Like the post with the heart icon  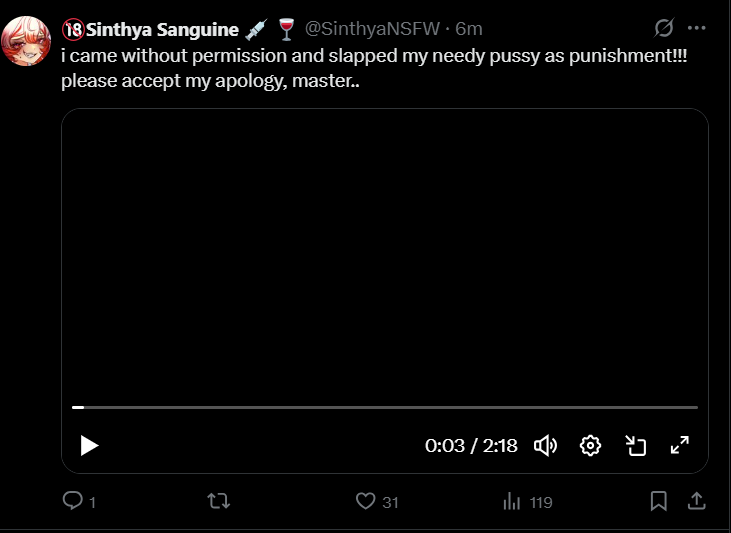(366, 501)
